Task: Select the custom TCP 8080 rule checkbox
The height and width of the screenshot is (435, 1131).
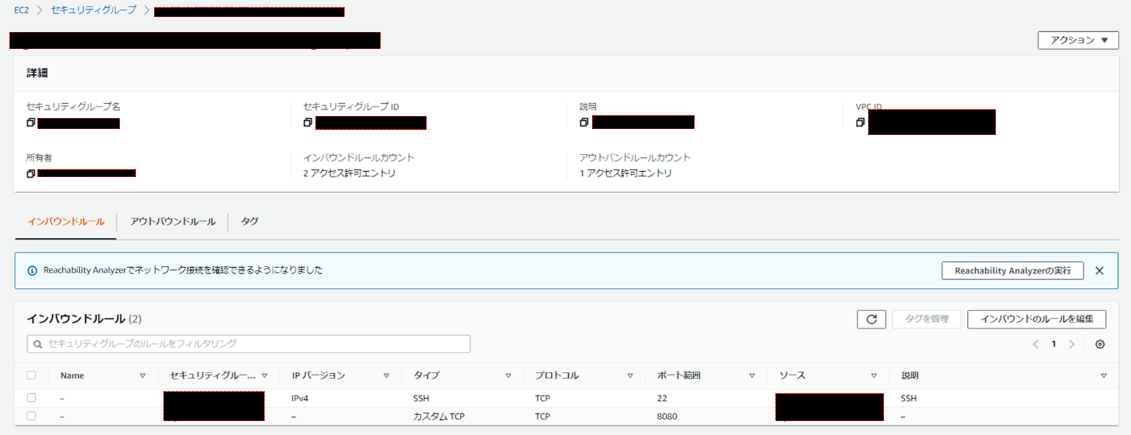Action: coord(32,415)
